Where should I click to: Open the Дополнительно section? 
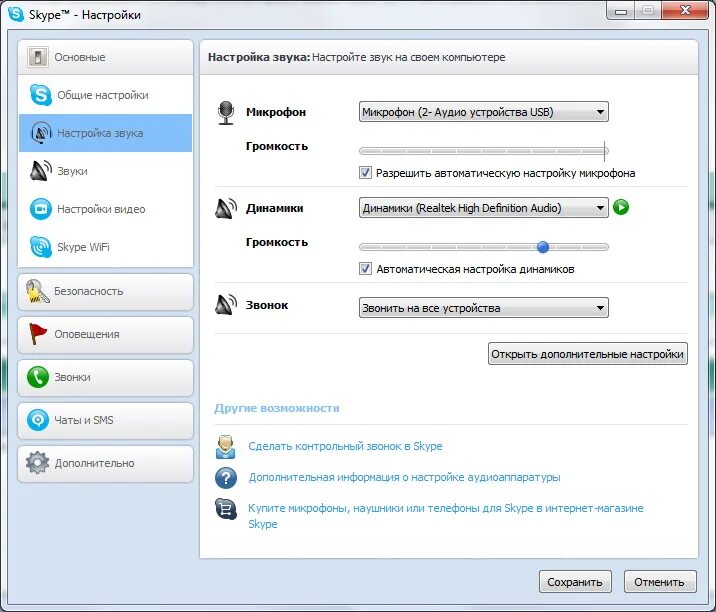[105, 463]
